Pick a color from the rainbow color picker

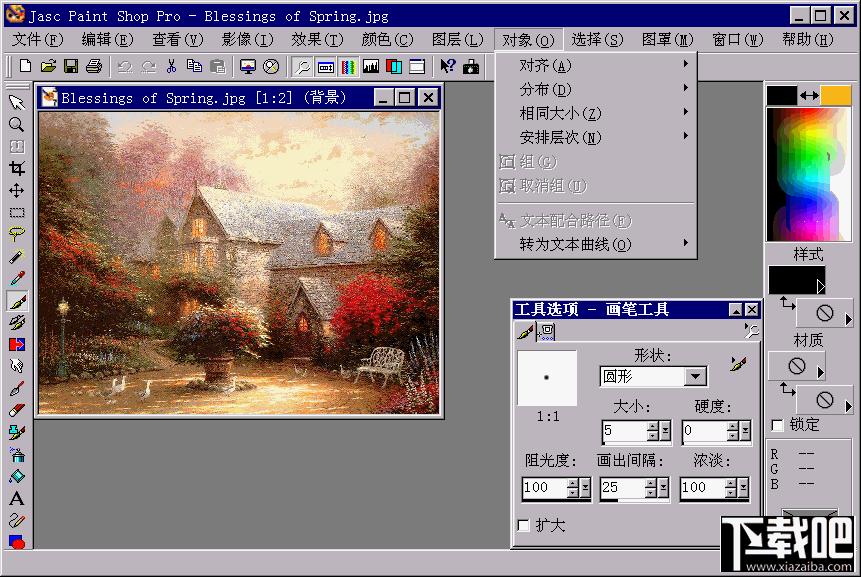pos(808,174)
